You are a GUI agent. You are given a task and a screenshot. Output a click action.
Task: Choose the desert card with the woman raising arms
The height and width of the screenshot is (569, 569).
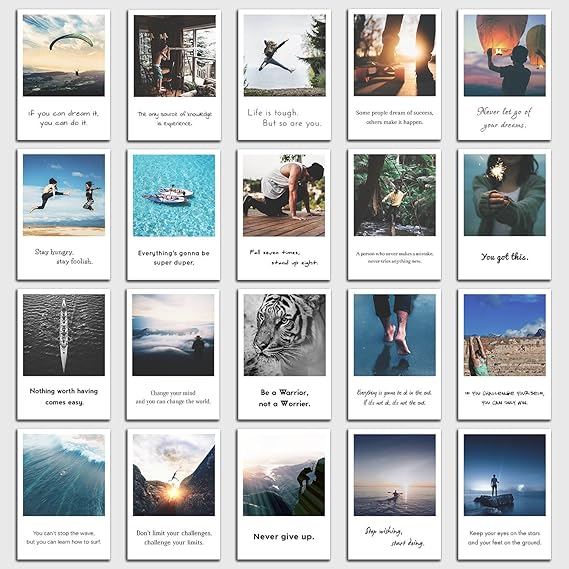(504, 355)
